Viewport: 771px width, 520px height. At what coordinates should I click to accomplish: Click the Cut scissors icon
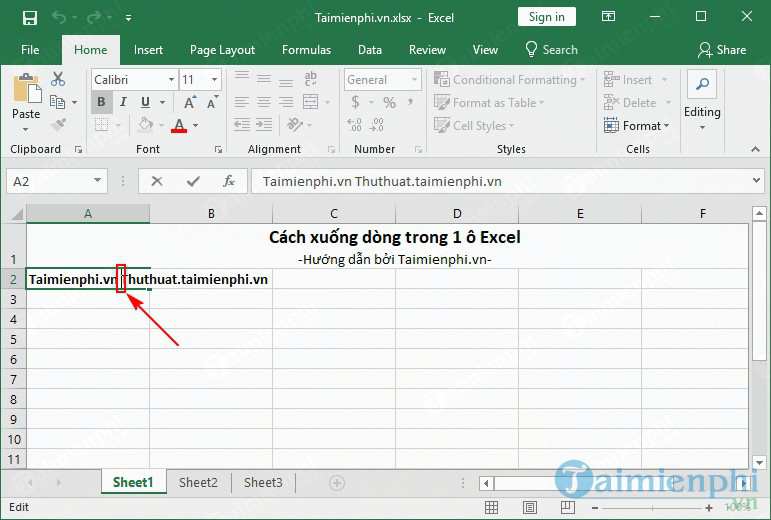pyautogui.click(x=58, y=79)
